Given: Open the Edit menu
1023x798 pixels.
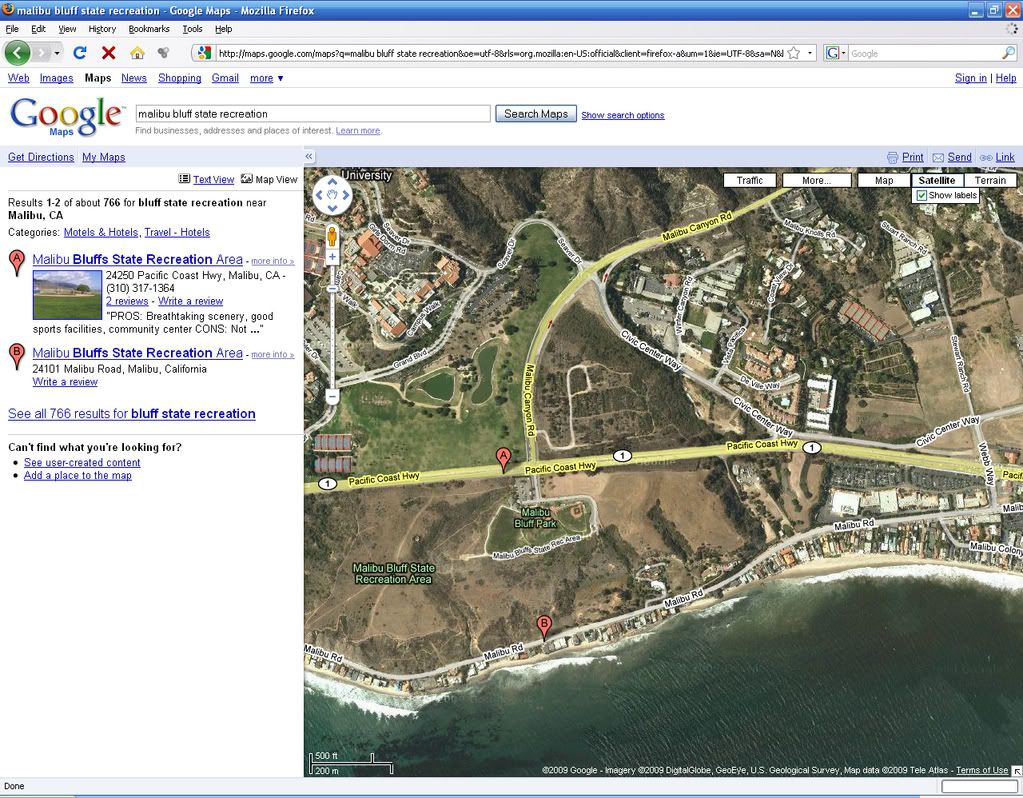Looking at the screenshot, I should click(x=38, y=29).
